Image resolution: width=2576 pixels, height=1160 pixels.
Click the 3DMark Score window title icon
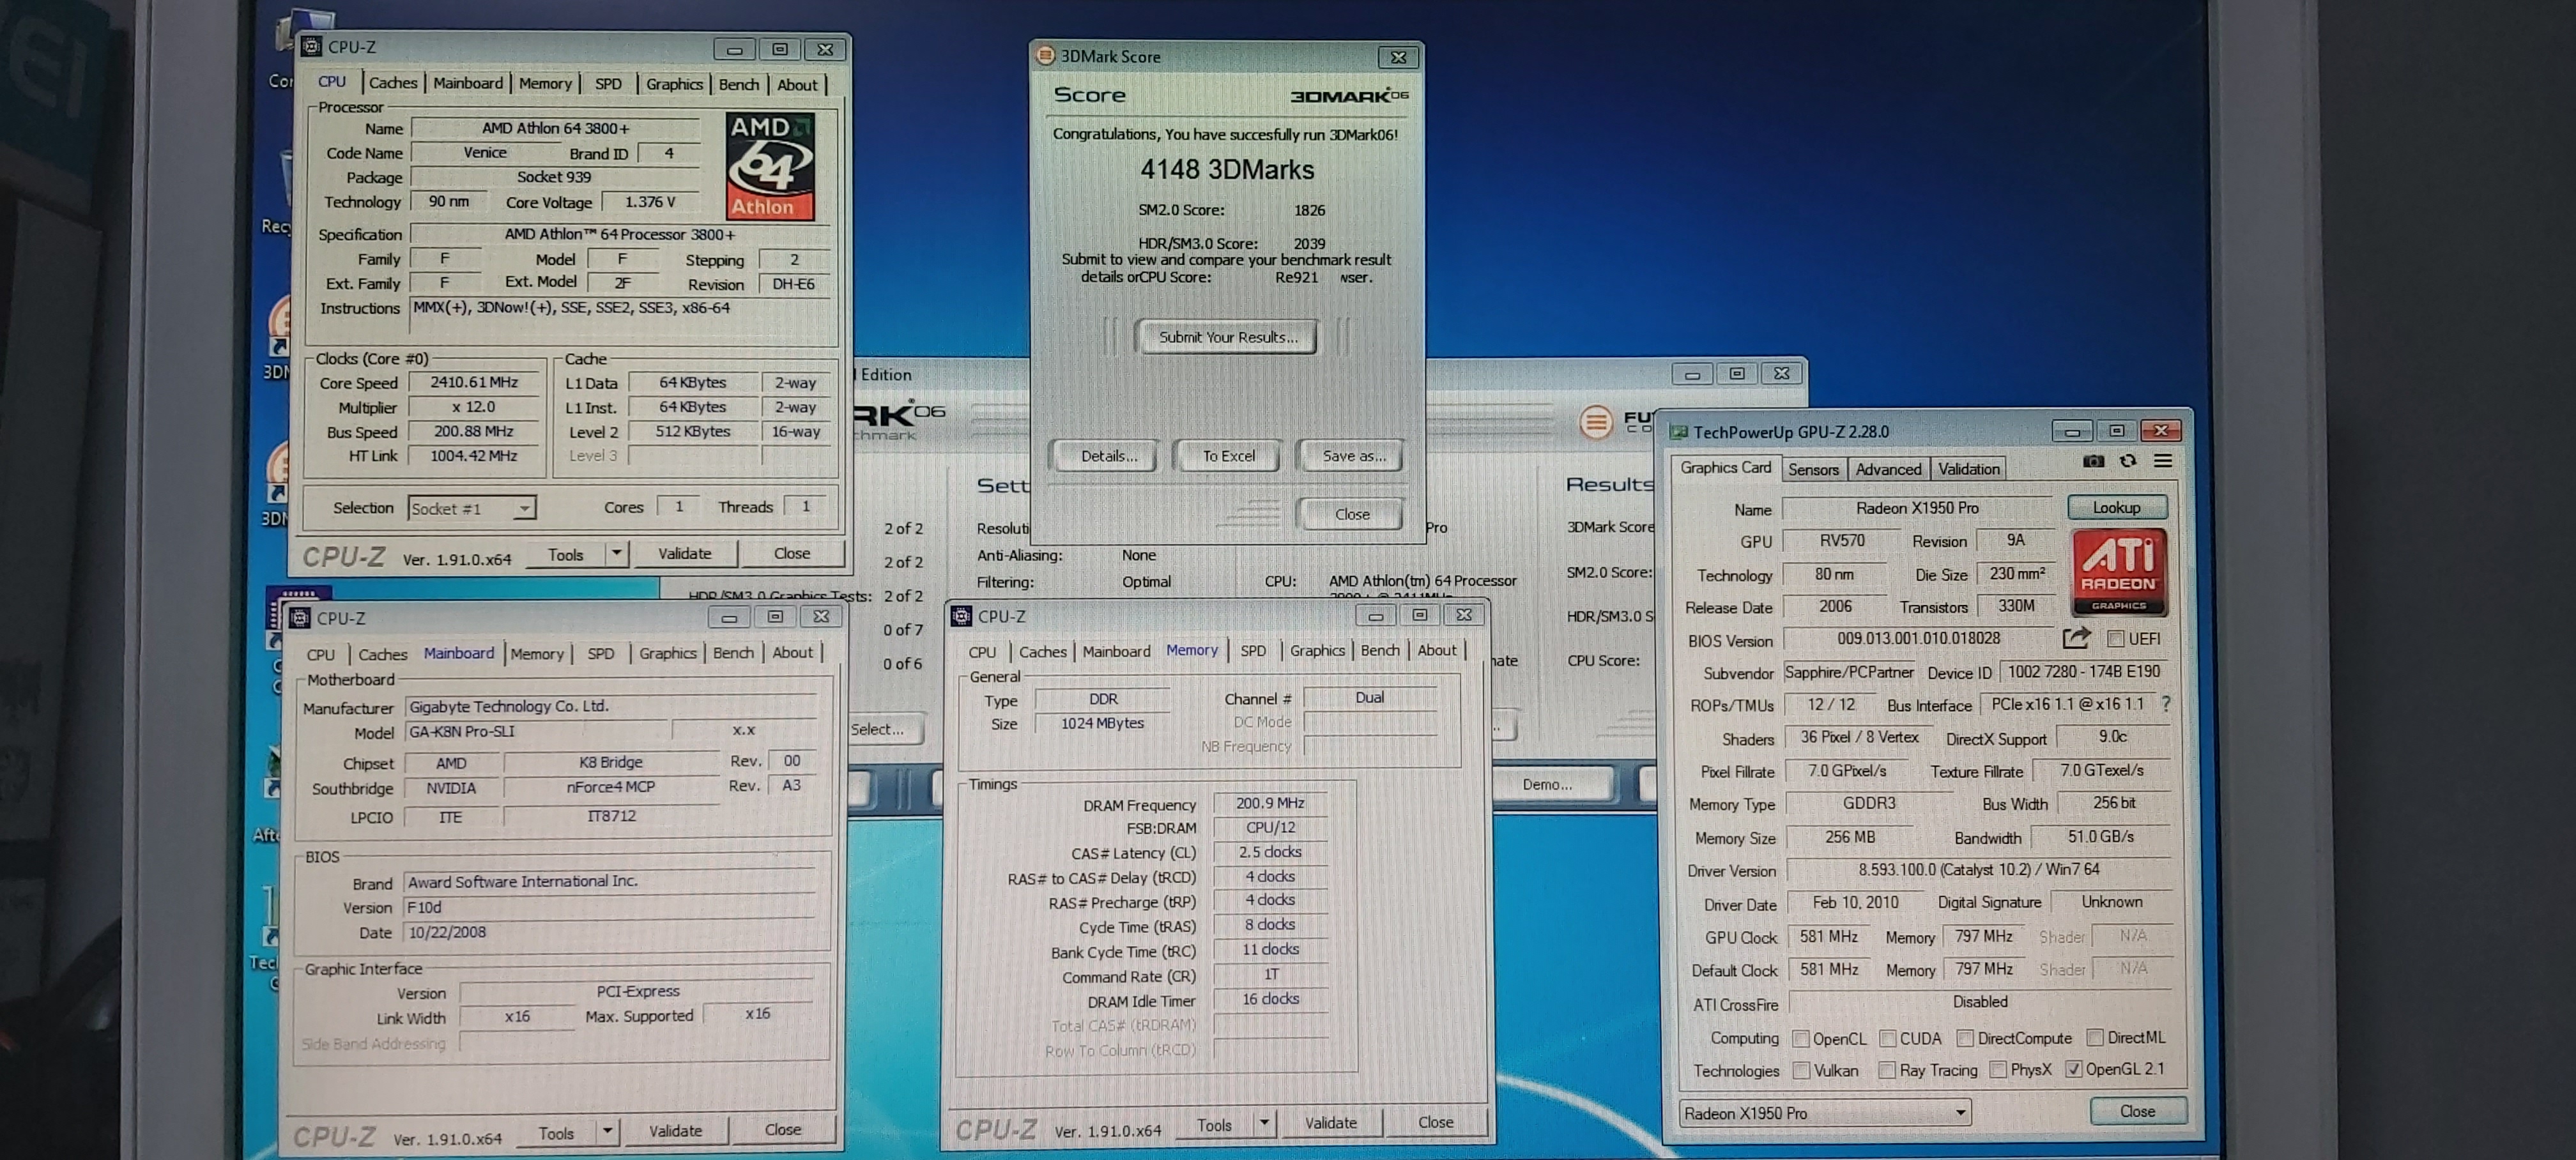pyautogui.click(x=1045, y=56)
